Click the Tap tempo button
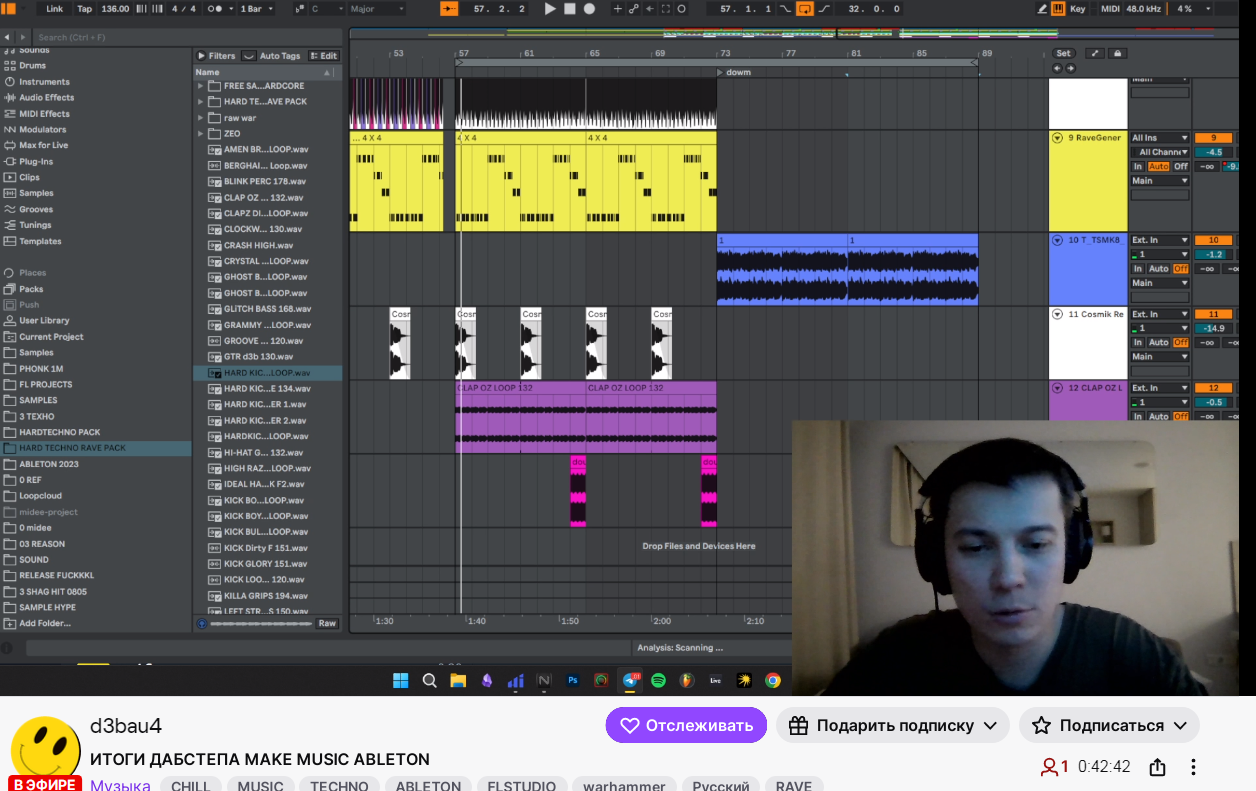This screenshot has height=791, width=1256. [x=85, y=9]
